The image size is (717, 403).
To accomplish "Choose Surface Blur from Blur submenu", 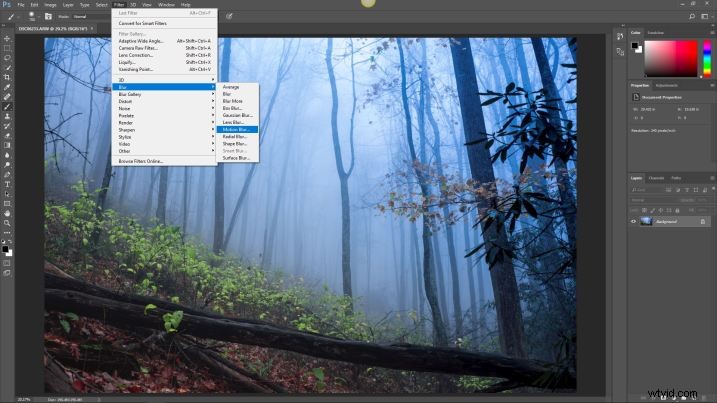I will pyautogui.click(x=237, y=158).
